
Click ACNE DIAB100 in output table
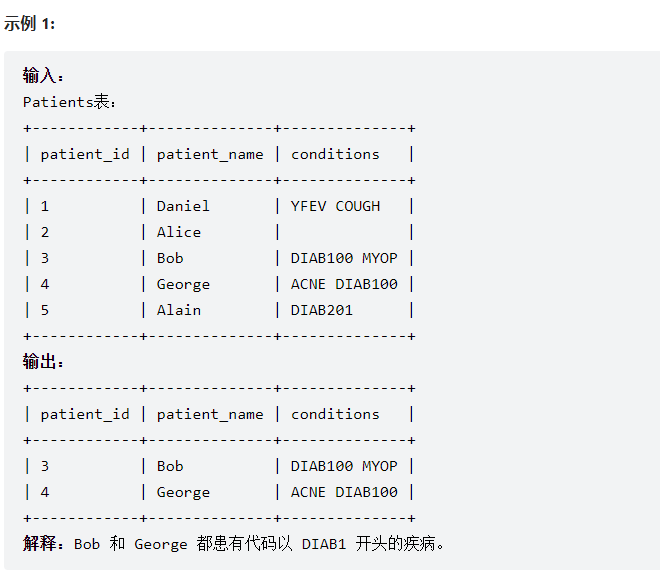[x=344, y=492]
